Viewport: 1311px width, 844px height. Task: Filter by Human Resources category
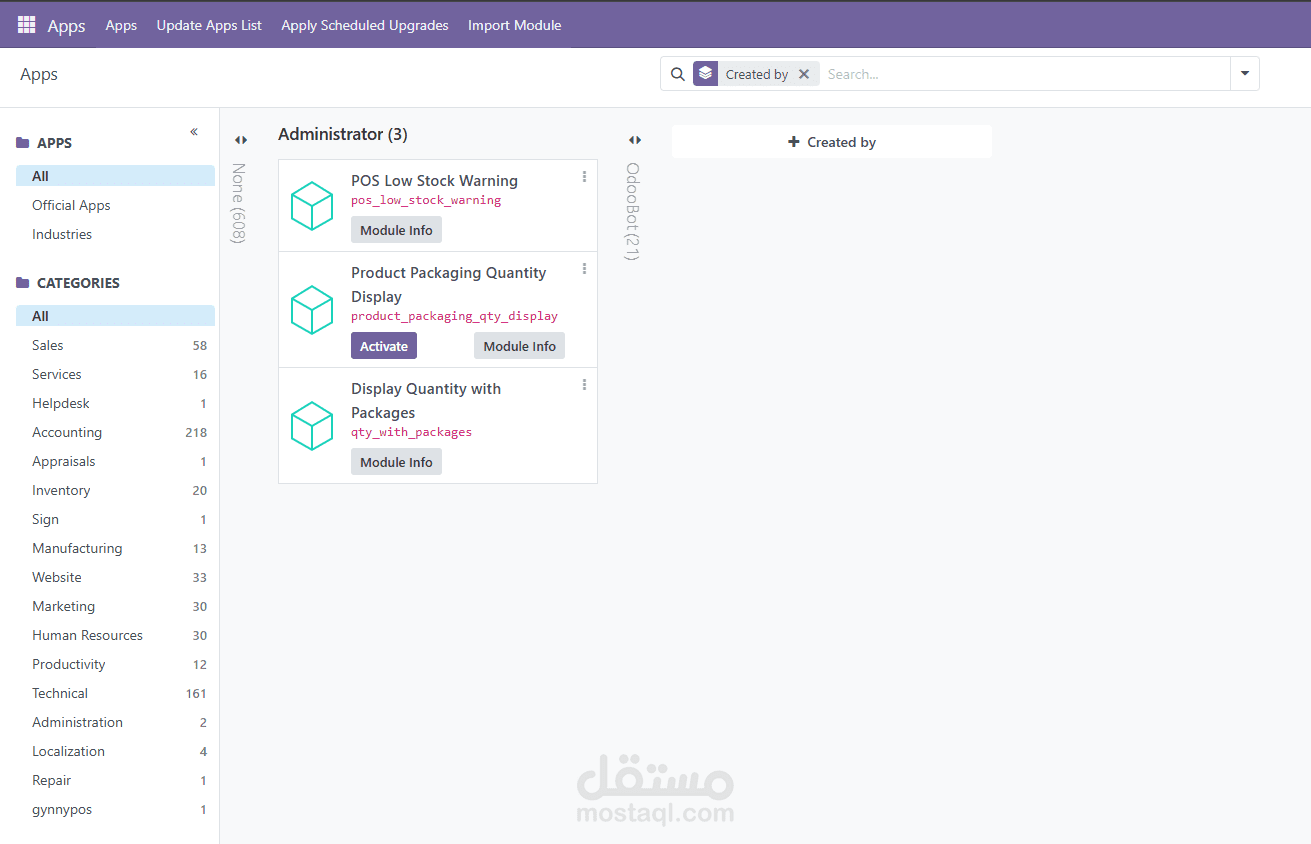pos(115,635)
